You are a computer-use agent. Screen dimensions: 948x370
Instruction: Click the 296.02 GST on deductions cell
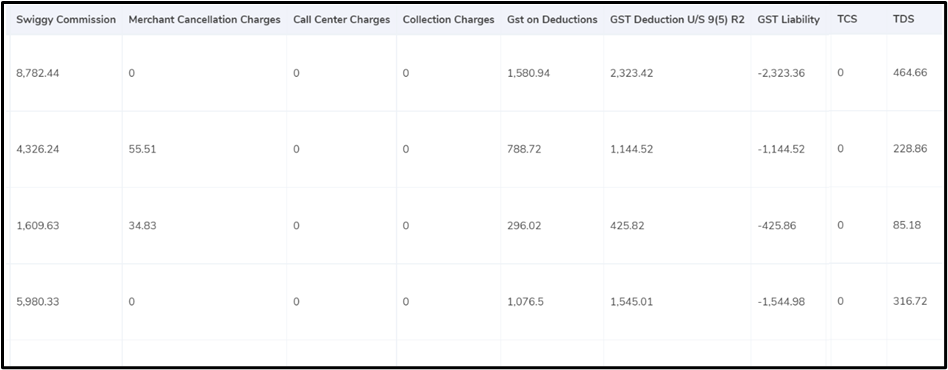525,226
